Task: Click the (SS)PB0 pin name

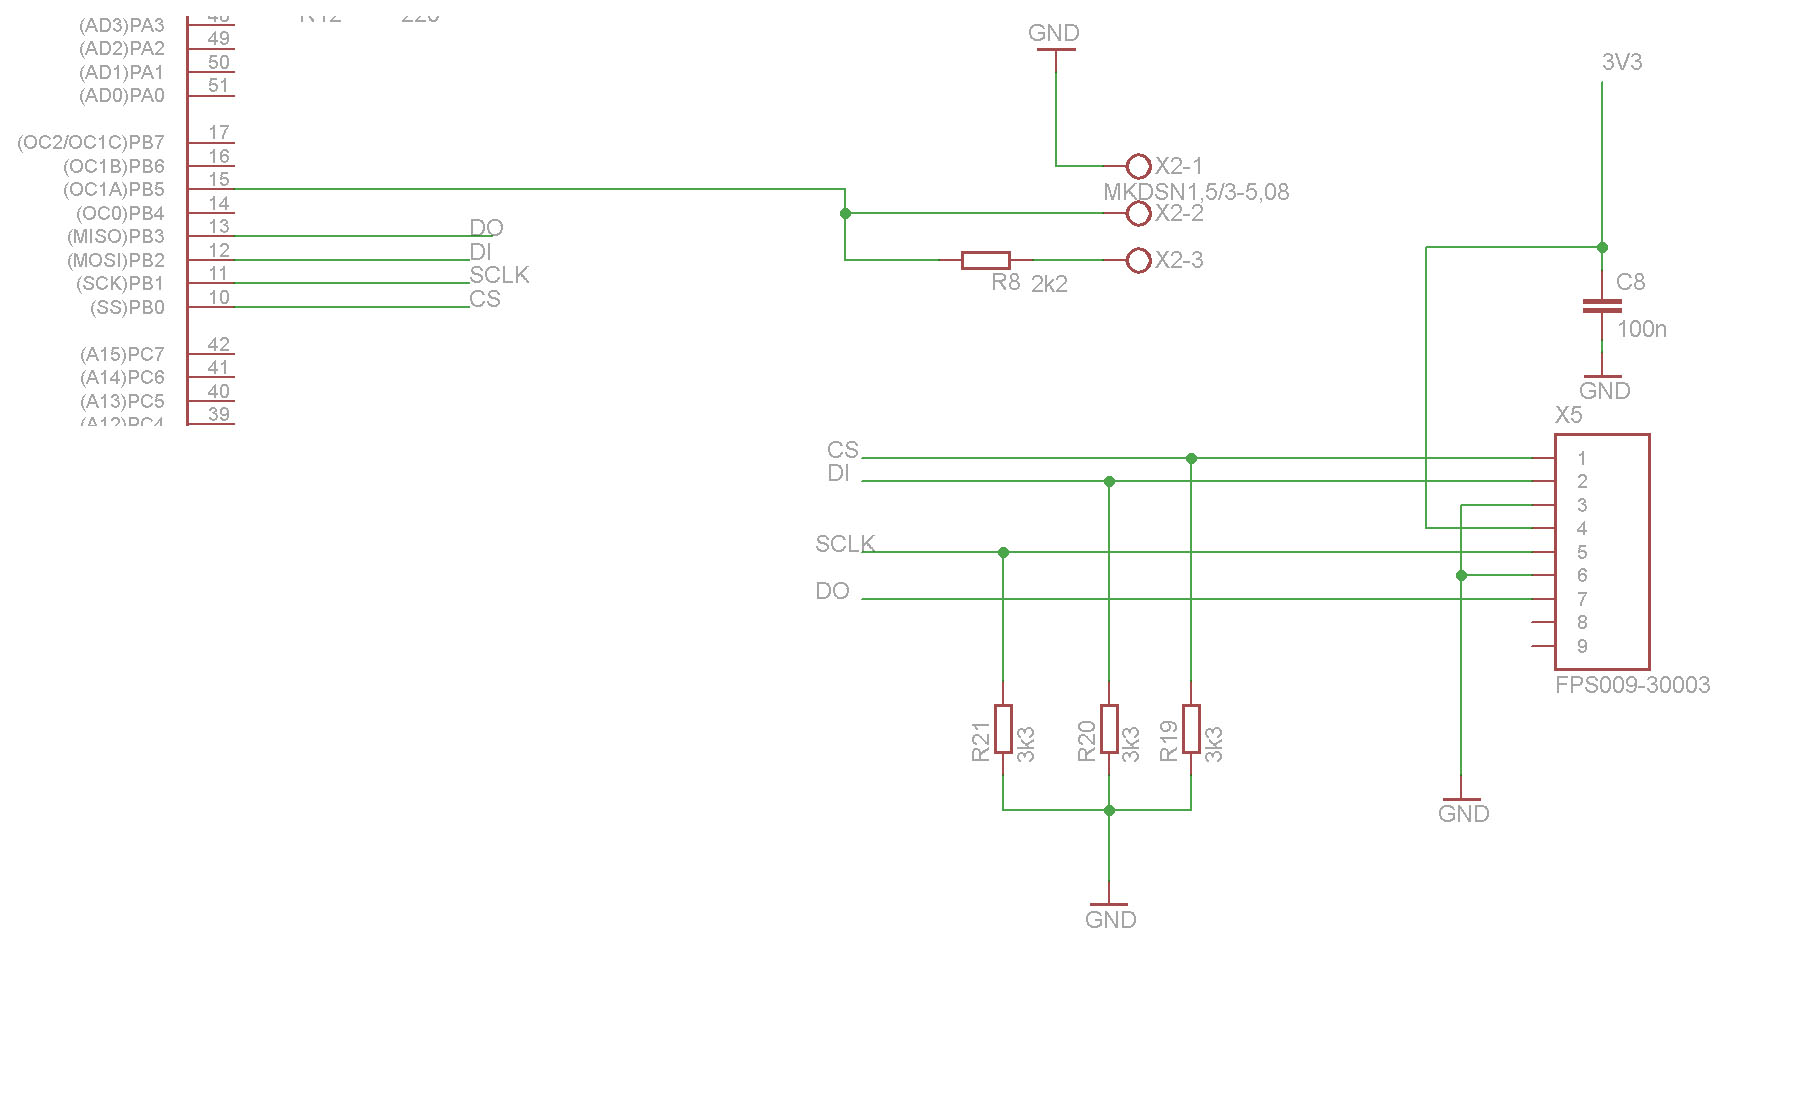Action: [x=128, y=307]
